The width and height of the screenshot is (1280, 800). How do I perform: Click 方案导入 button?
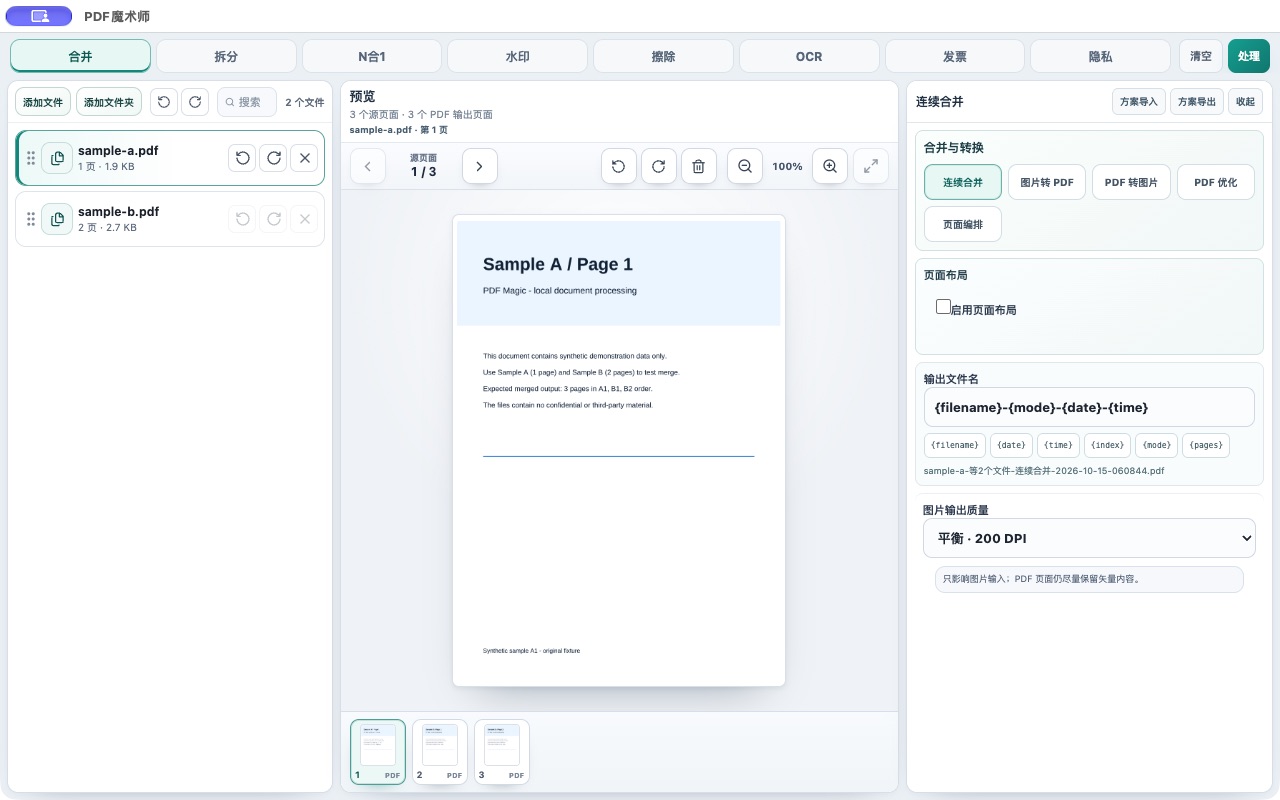(x=1139, y=102)
